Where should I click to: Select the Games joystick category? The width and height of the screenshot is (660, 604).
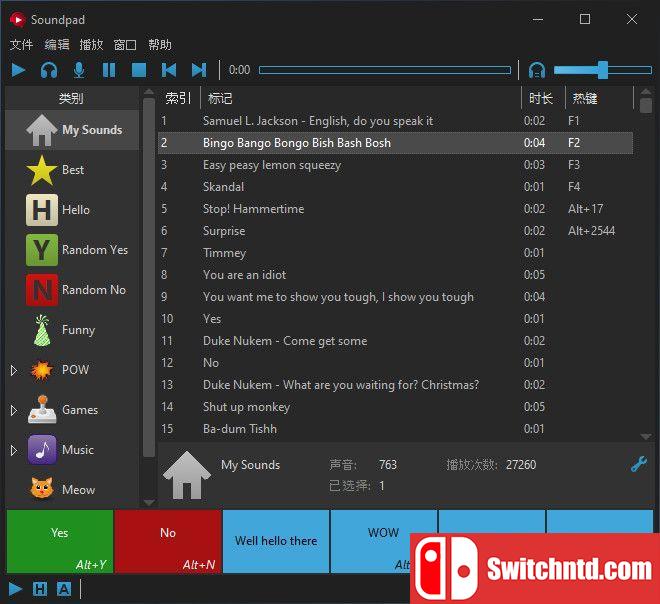(72, 410)
